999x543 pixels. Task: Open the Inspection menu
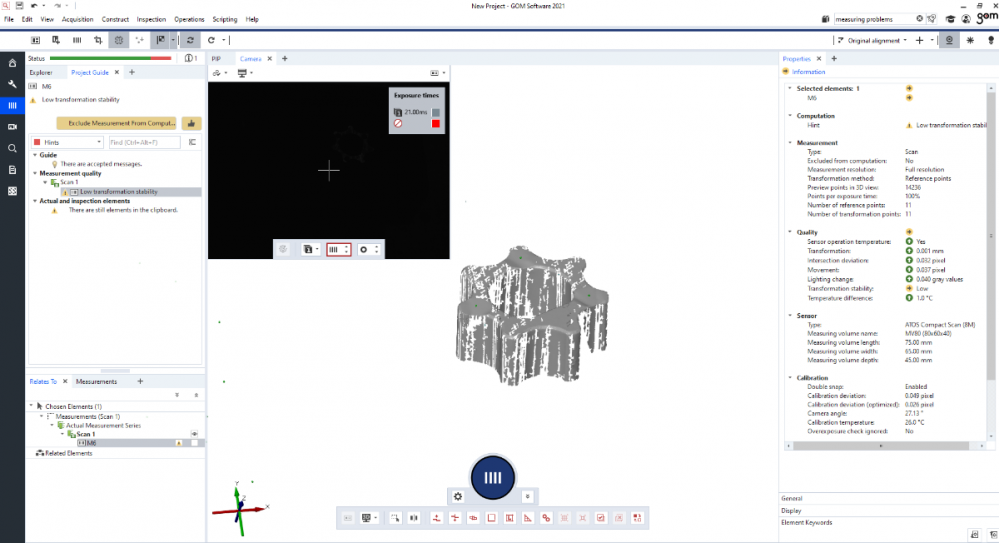coord(151,19)
